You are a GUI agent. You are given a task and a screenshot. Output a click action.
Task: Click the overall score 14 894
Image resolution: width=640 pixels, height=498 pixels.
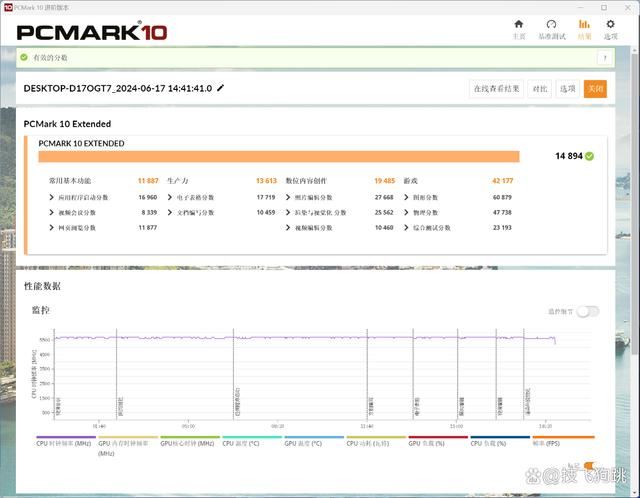point(569,156)
